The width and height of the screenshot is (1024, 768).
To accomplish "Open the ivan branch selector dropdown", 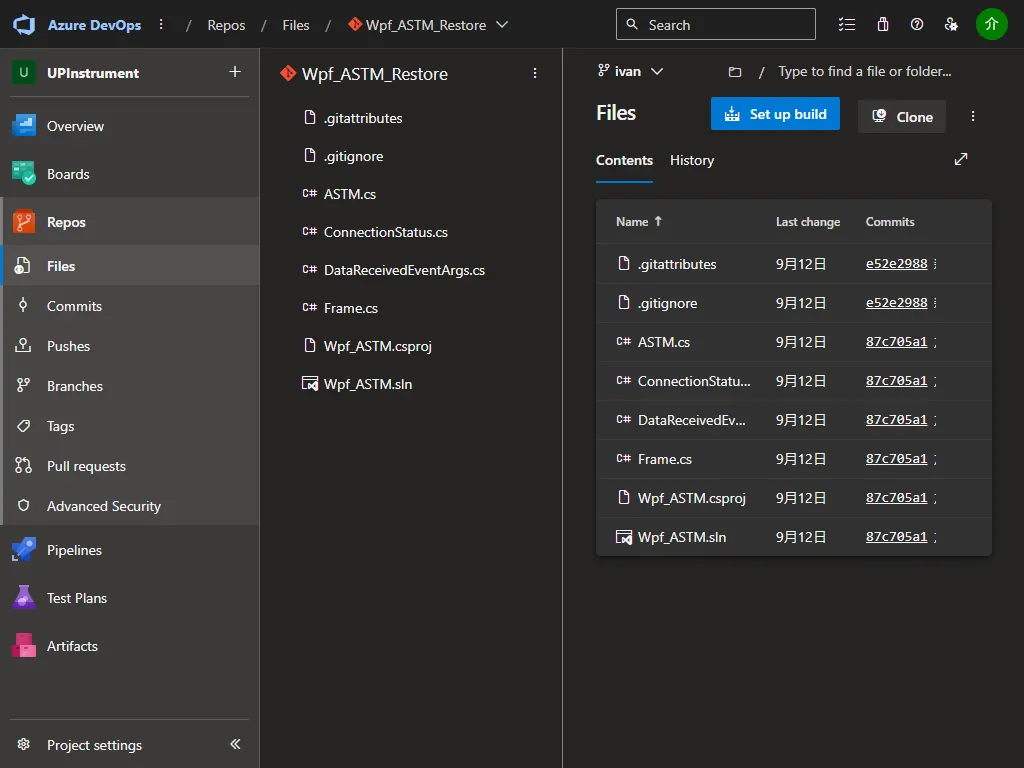I will (630, 71).
